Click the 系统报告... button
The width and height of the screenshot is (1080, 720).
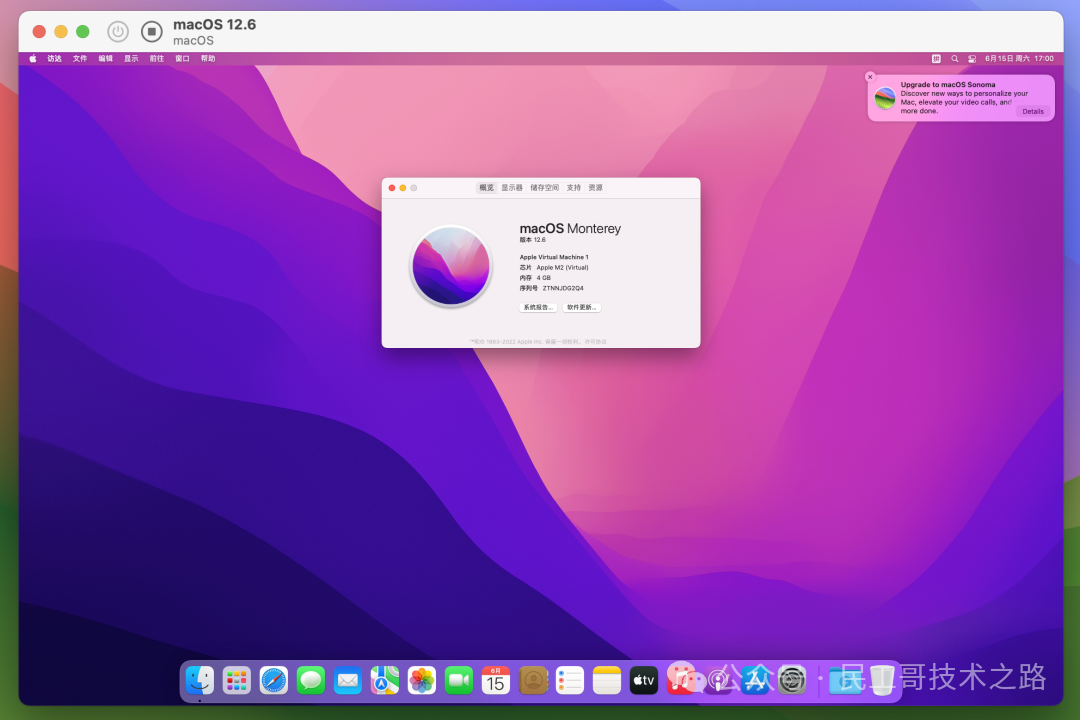(x=538, y=307)
